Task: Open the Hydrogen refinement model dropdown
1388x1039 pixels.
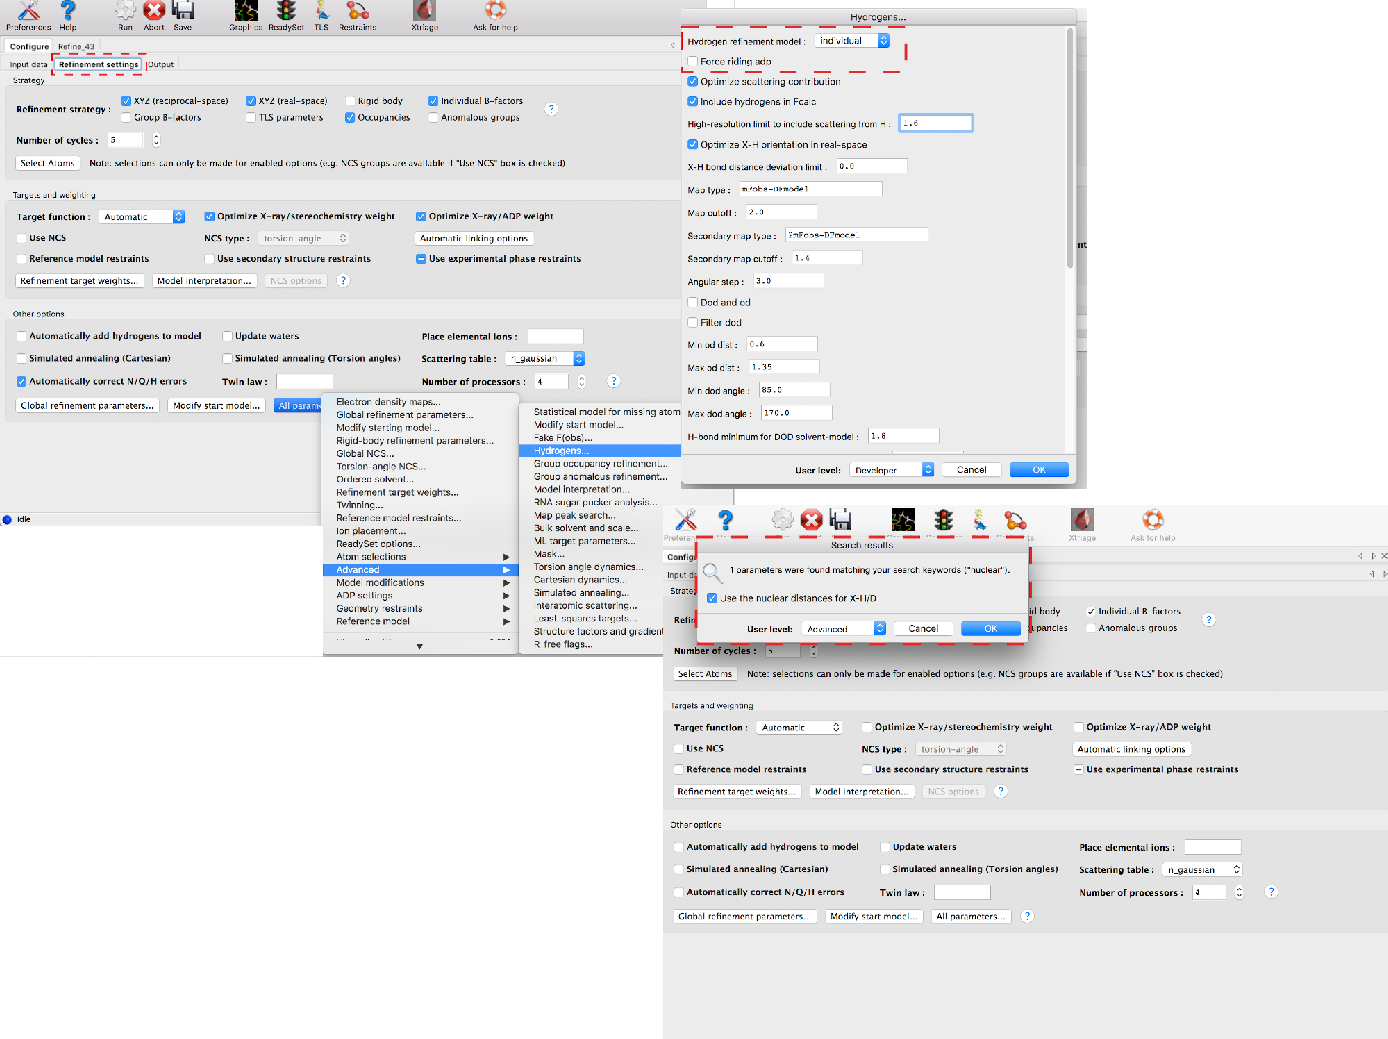Action: (852, 41)
